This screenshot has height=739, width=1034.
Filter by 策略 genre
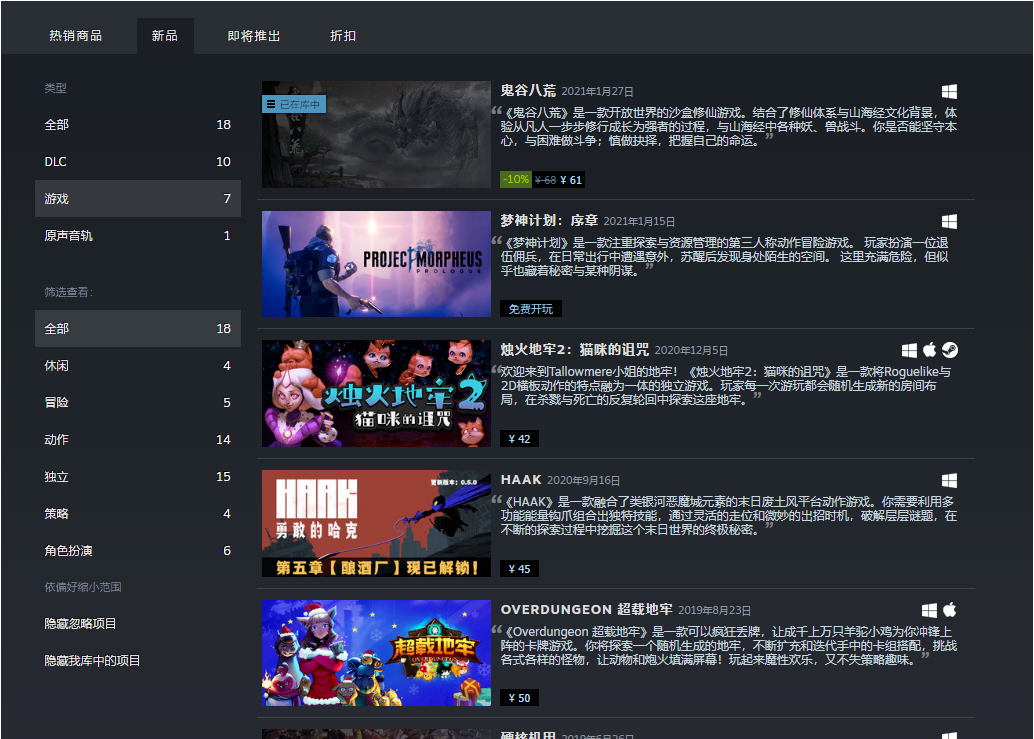[138, 514]
